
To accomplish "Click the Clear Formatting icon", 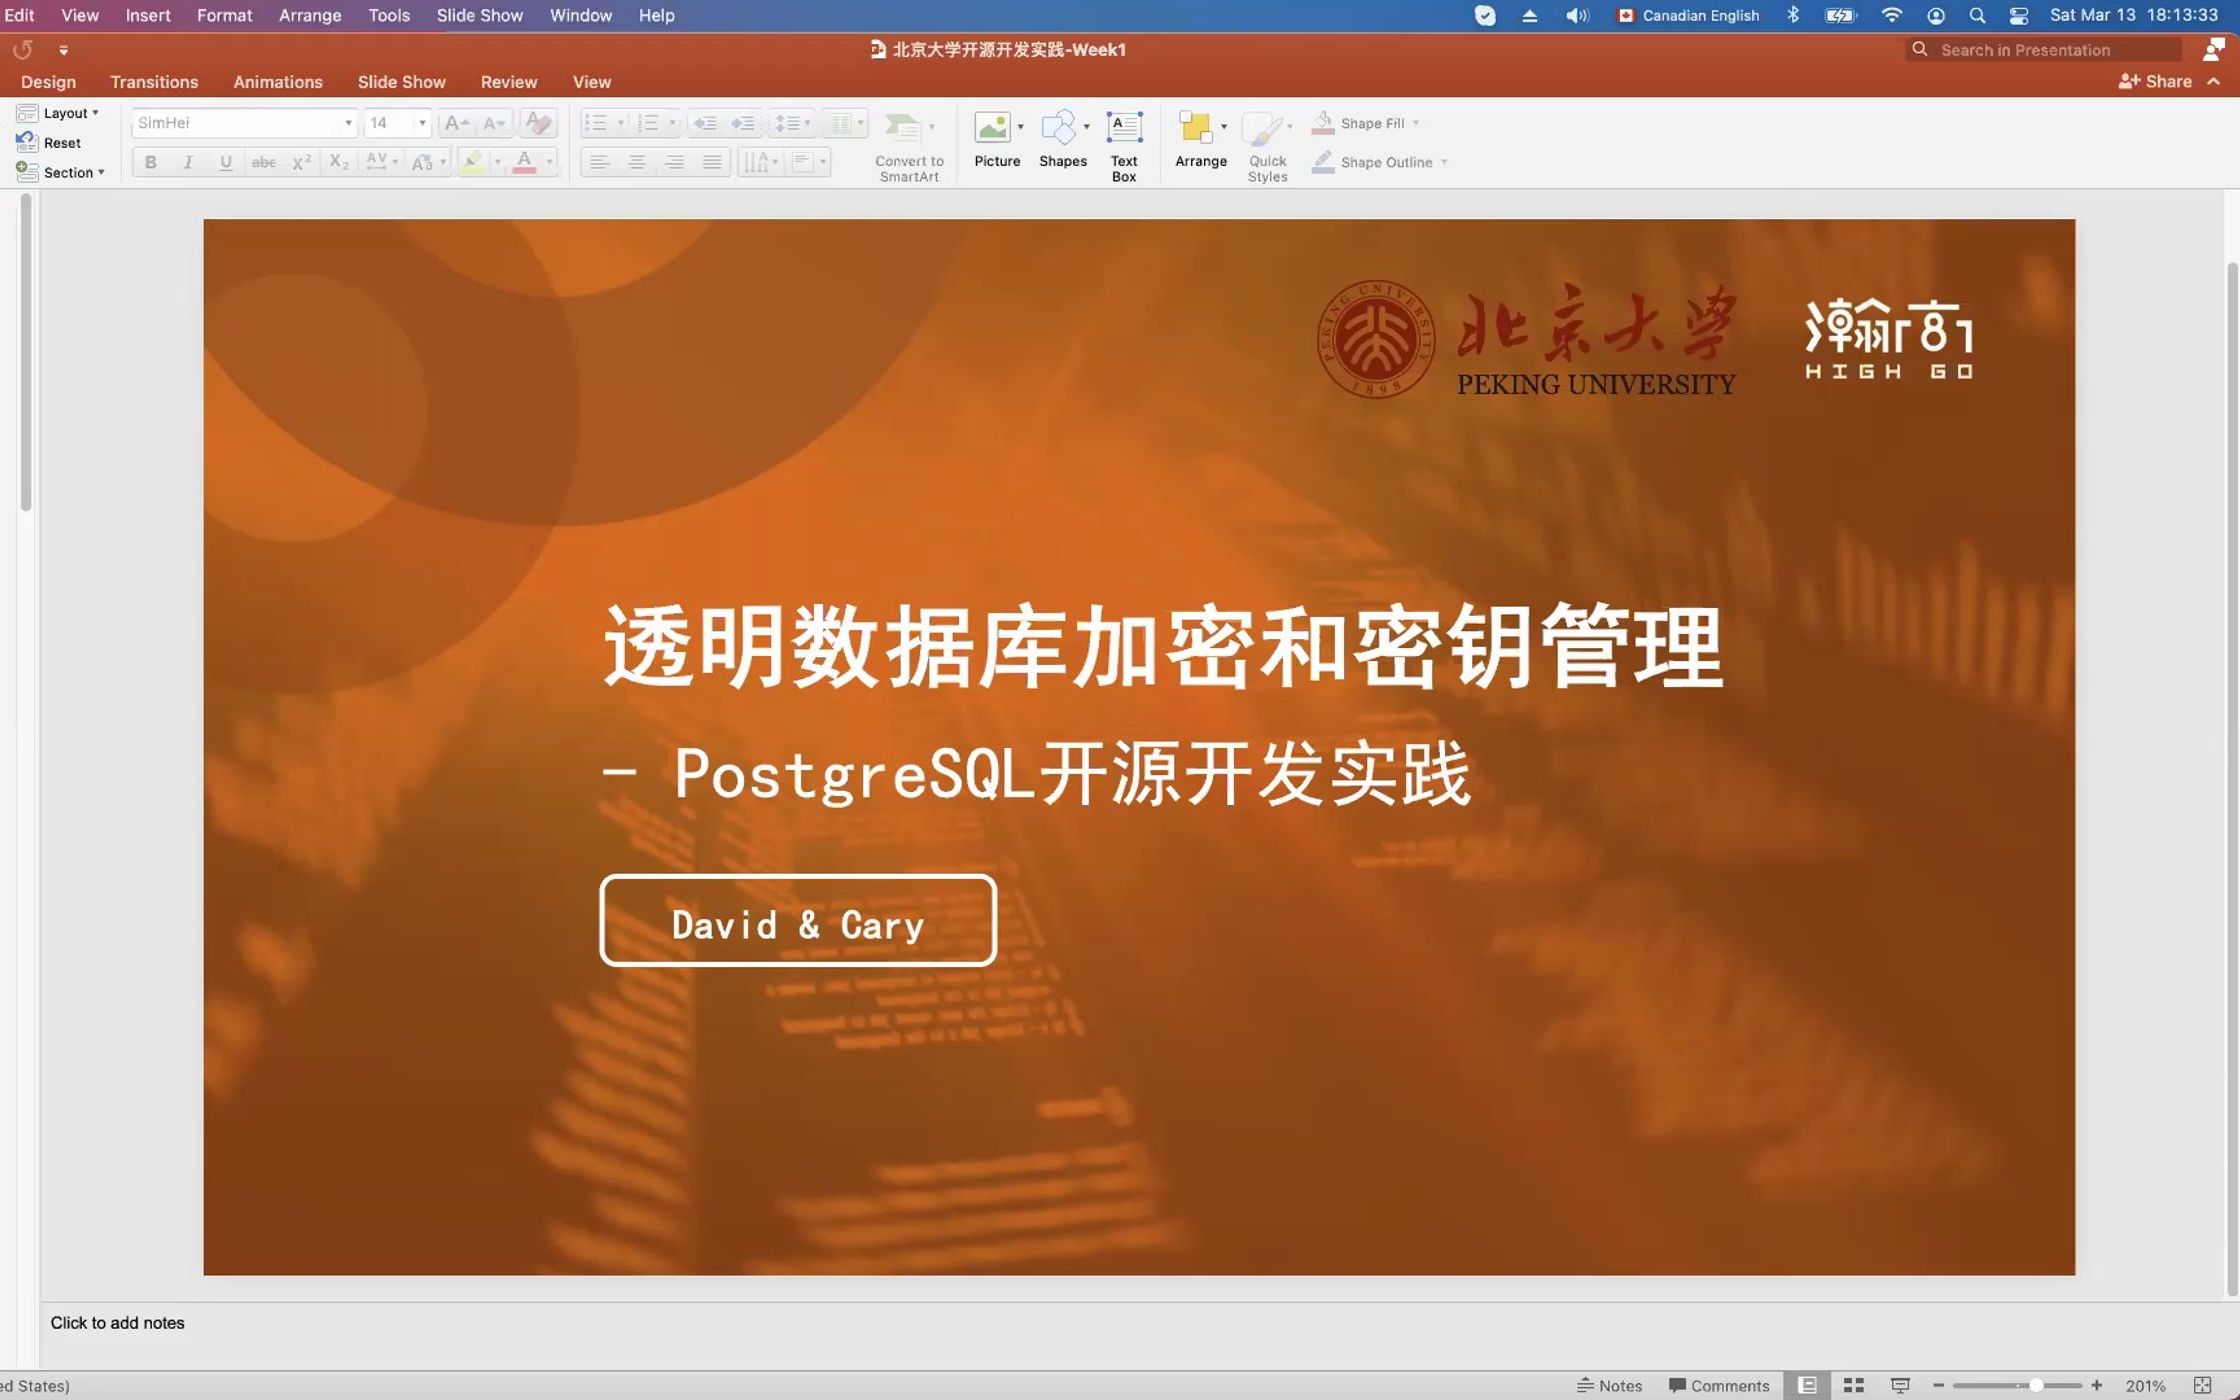I will pos(537,122).
